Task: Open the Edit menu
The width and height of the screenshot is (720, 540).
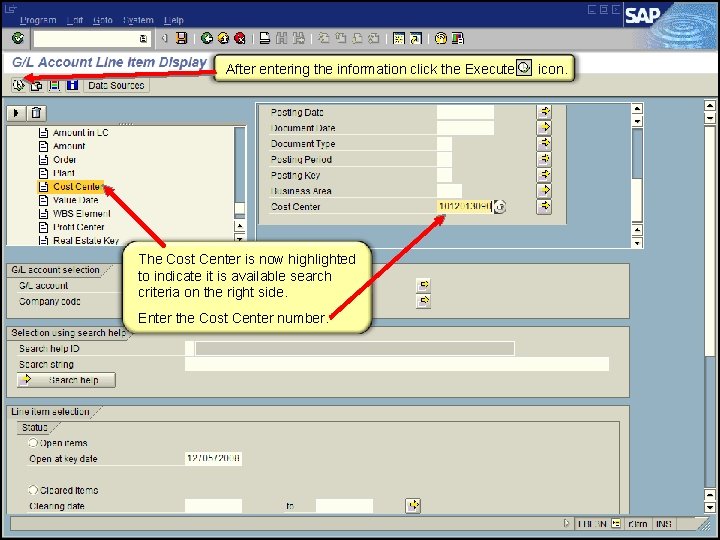Action: [75, 20]
